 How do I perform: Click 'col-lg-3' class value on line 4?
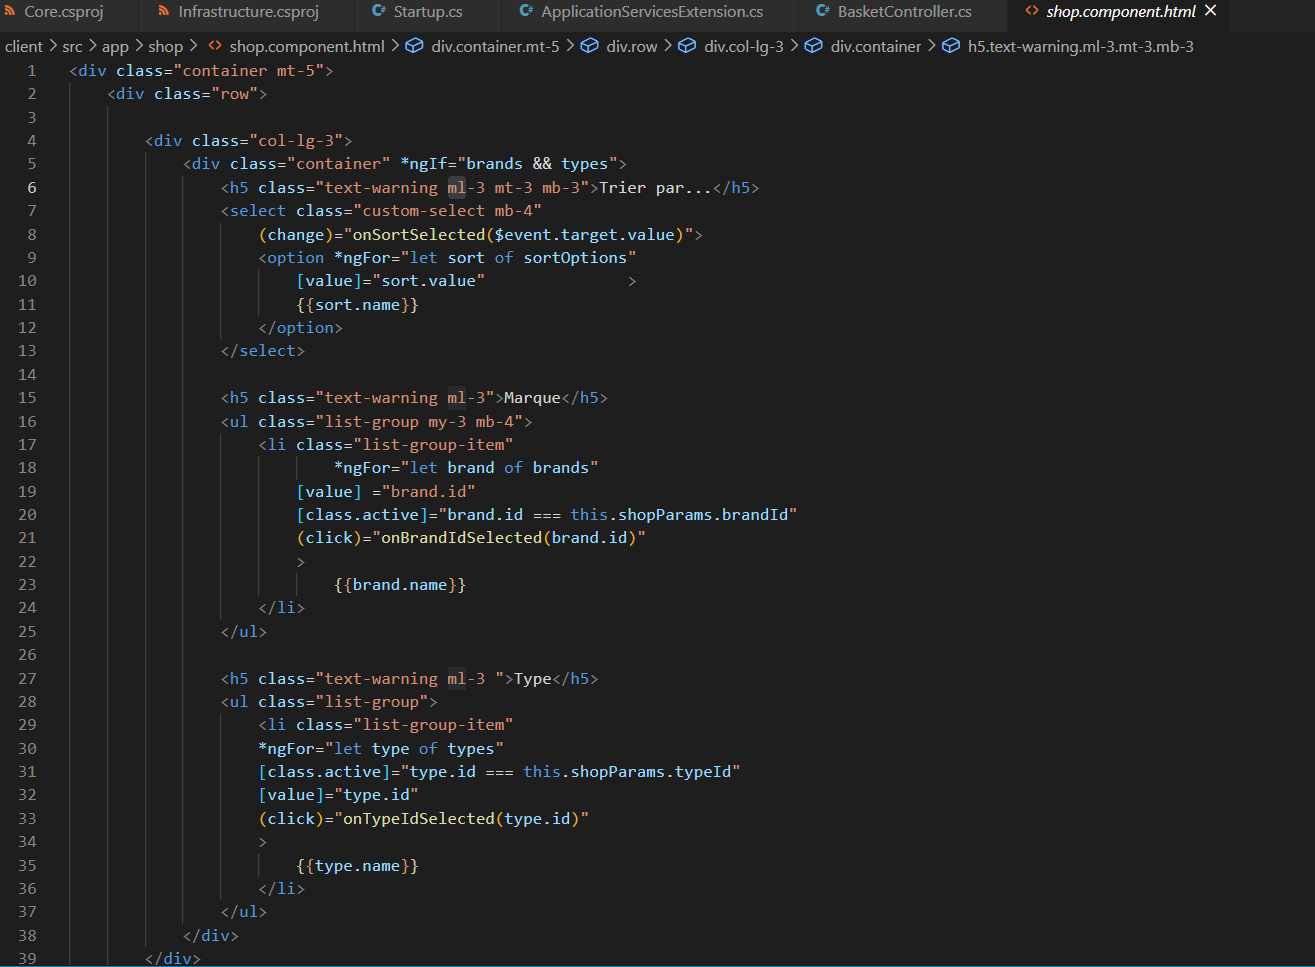296,141
